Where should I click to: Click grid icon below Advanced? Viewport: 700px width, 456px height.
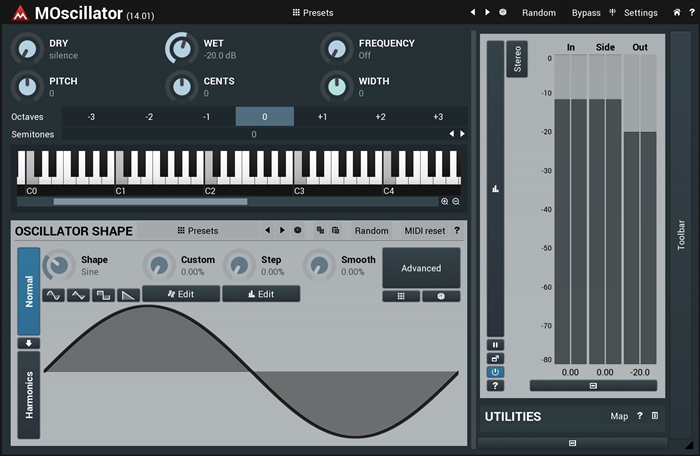(401, 296)
